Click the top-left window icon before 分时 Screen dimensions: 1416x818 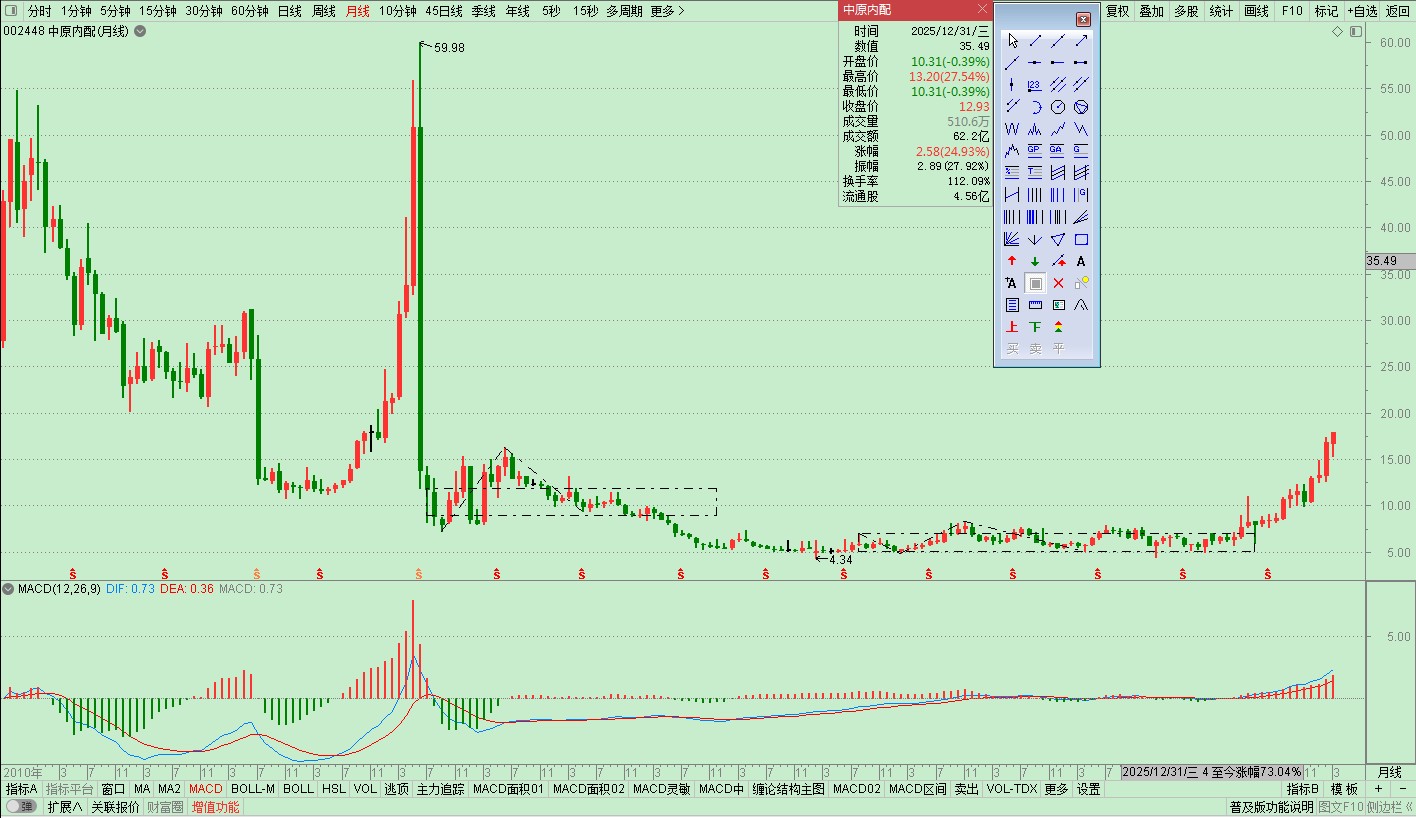[11, 11]
